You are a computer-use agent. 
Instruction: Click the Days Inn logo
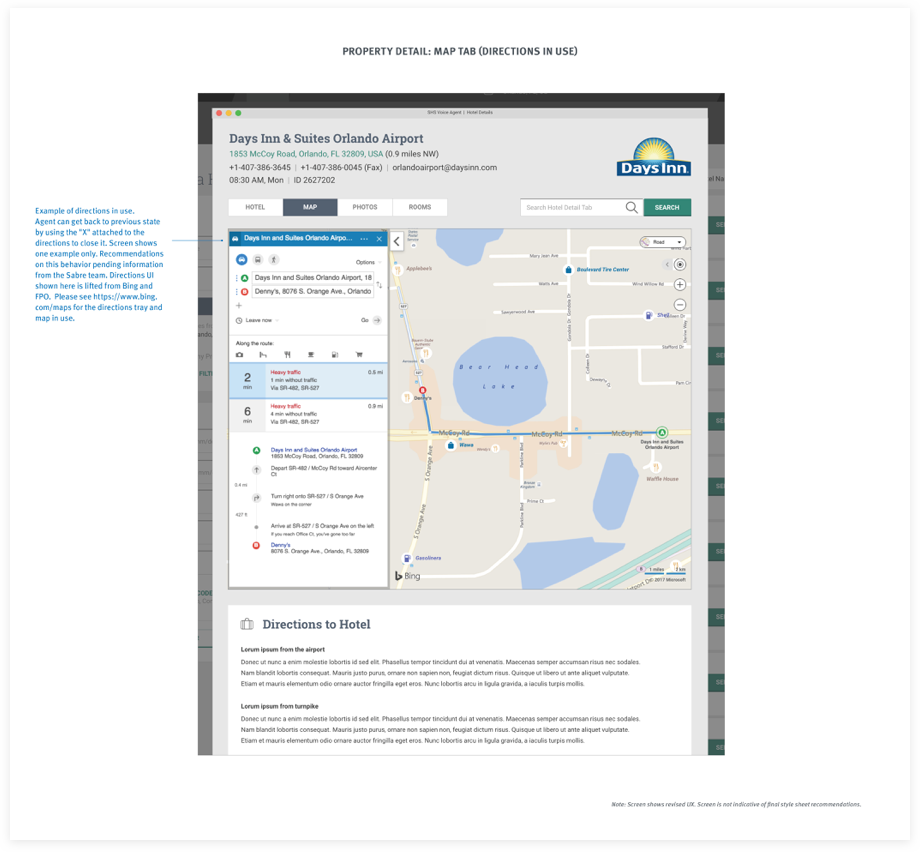click(654, 157)
